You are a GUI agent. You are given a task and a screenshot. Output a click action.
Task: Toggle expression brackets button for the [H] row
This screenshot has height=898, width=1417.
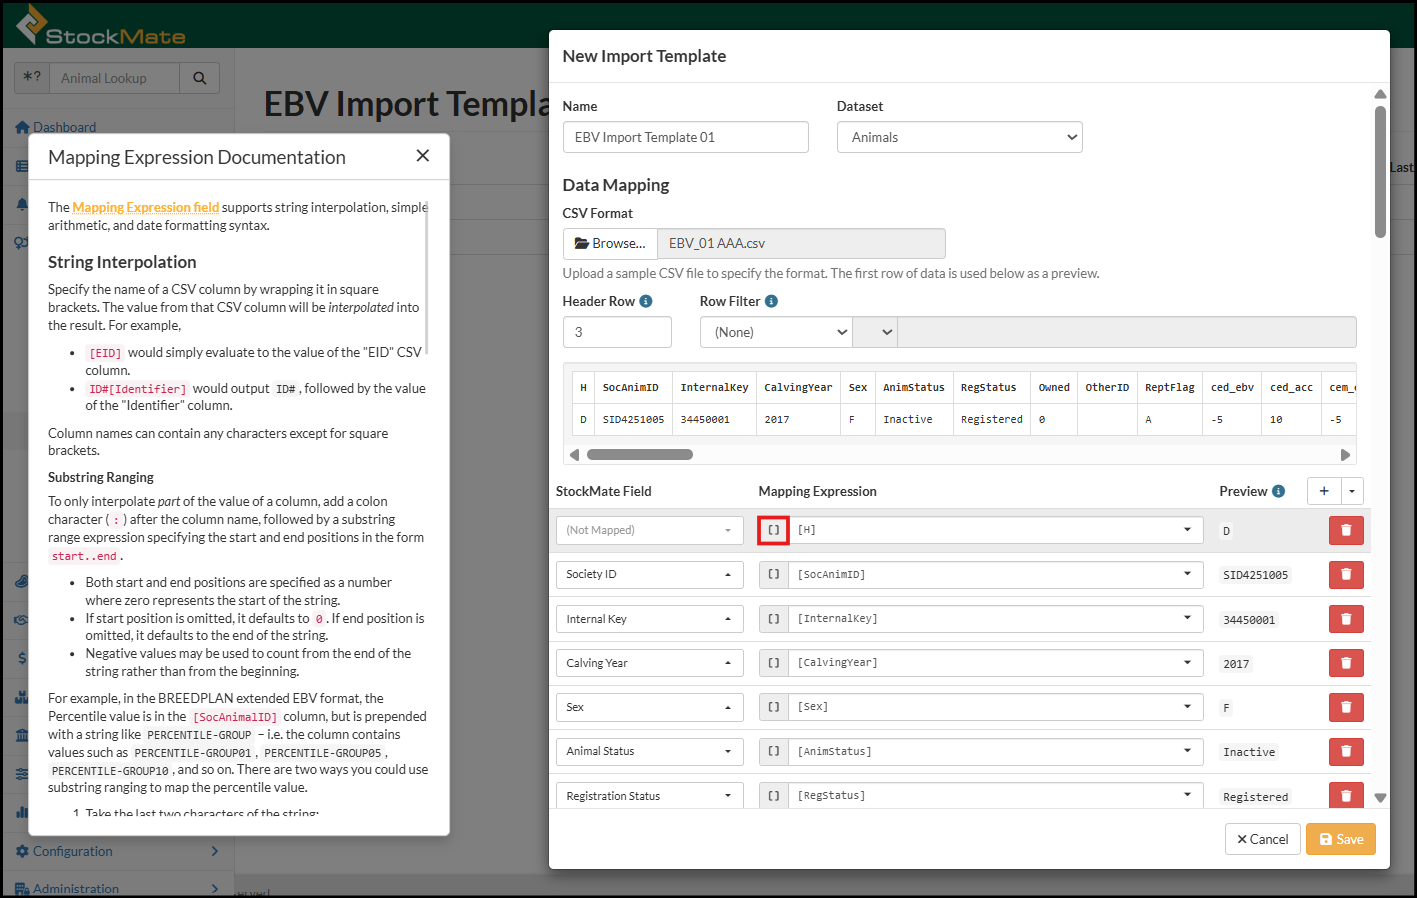773,530
